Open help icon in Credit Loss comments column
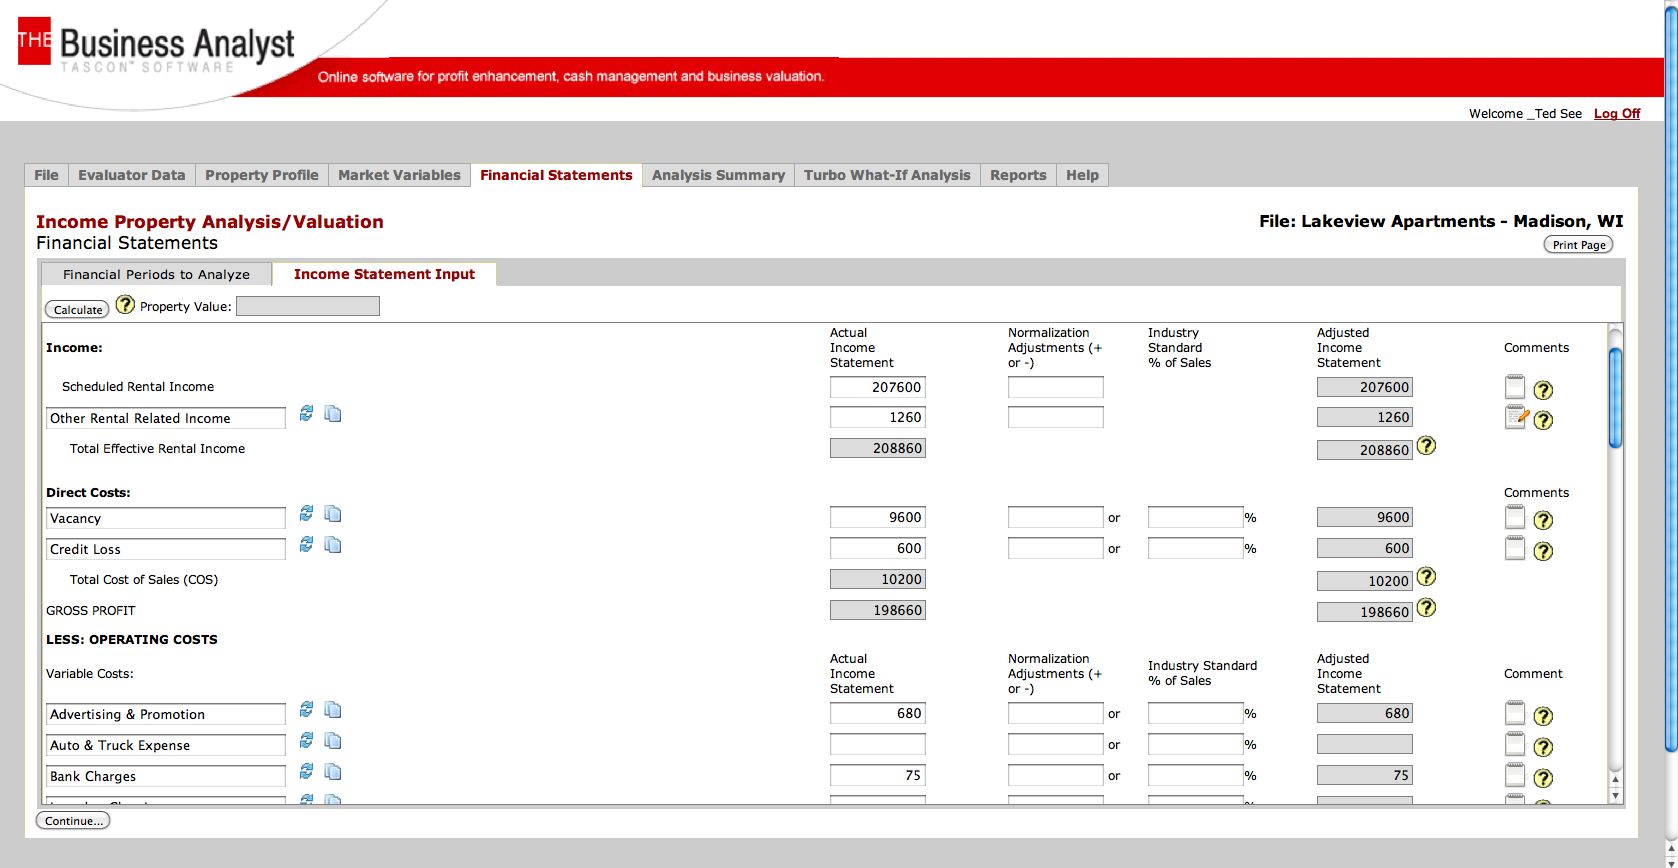This screenshot has height=868, width=1678. click(x=1543, y=551)
